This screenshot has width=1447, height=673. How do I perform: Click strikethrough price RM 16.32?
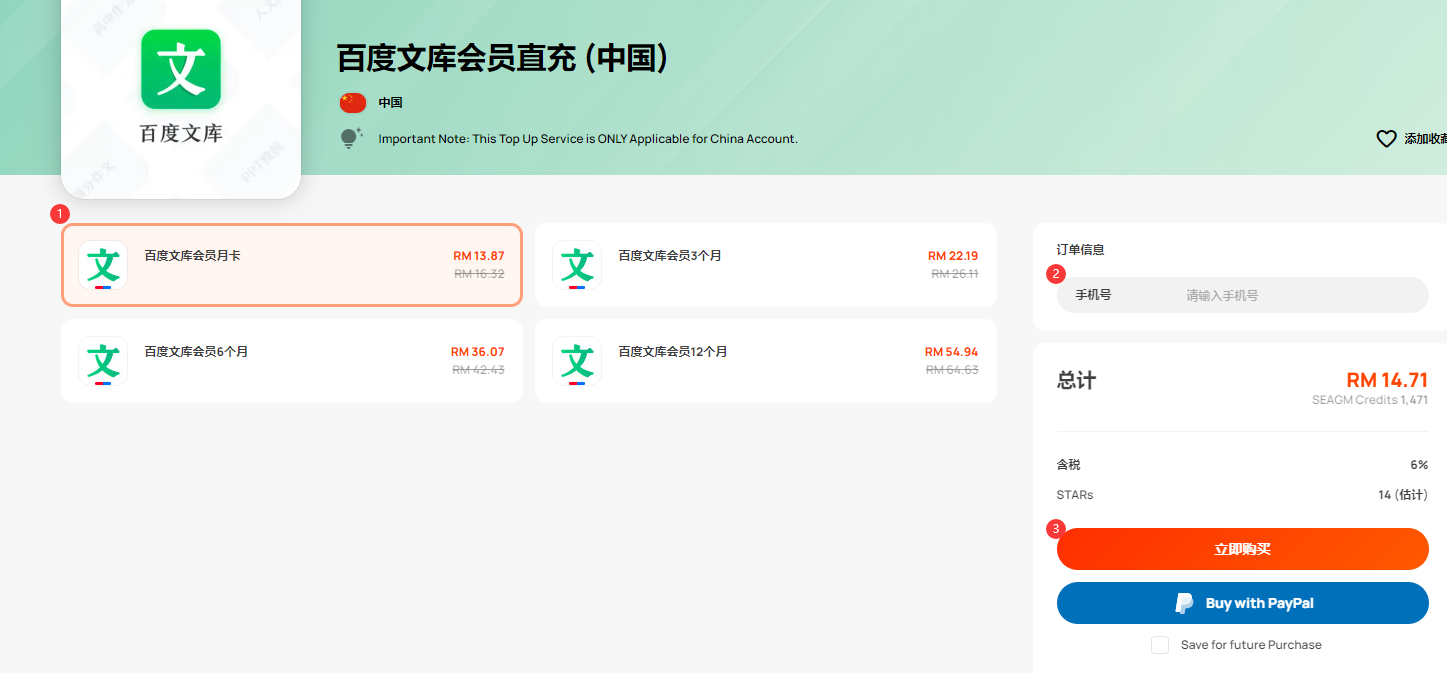coord(479,274)
